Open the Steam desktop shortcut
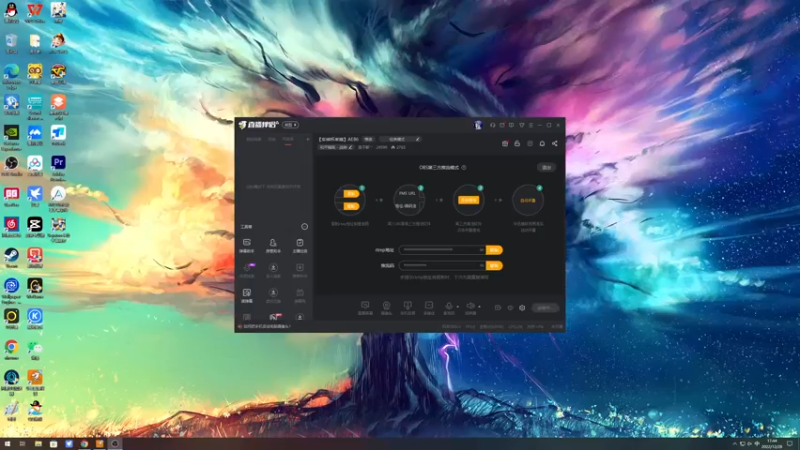 click(11, 258)
